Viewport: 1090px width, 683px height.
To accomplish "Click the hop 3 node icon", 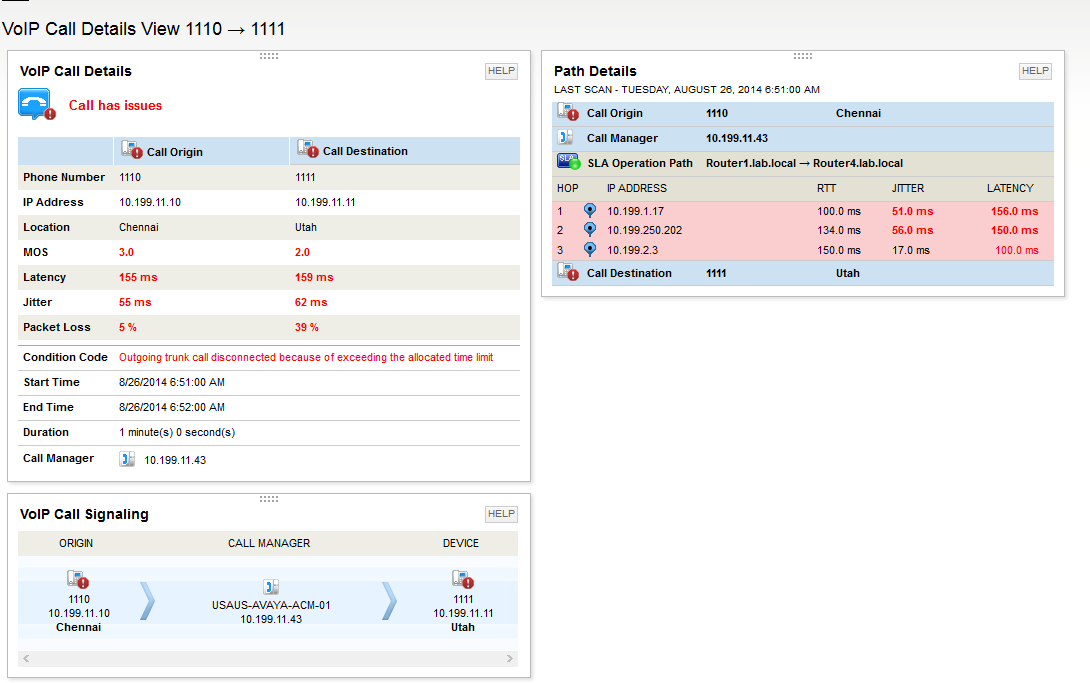I will 589,249.
